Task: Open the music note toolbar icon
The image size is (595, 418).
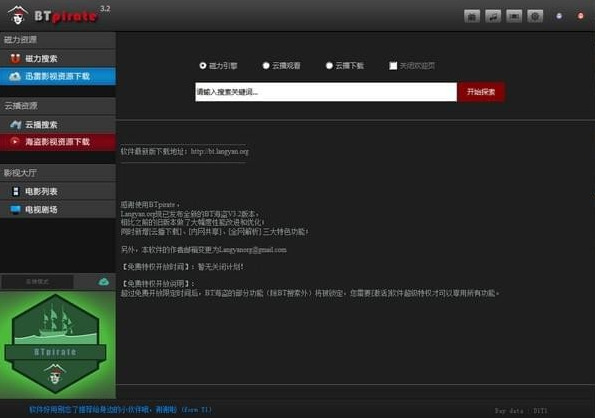Action: (x=493, y=16)
